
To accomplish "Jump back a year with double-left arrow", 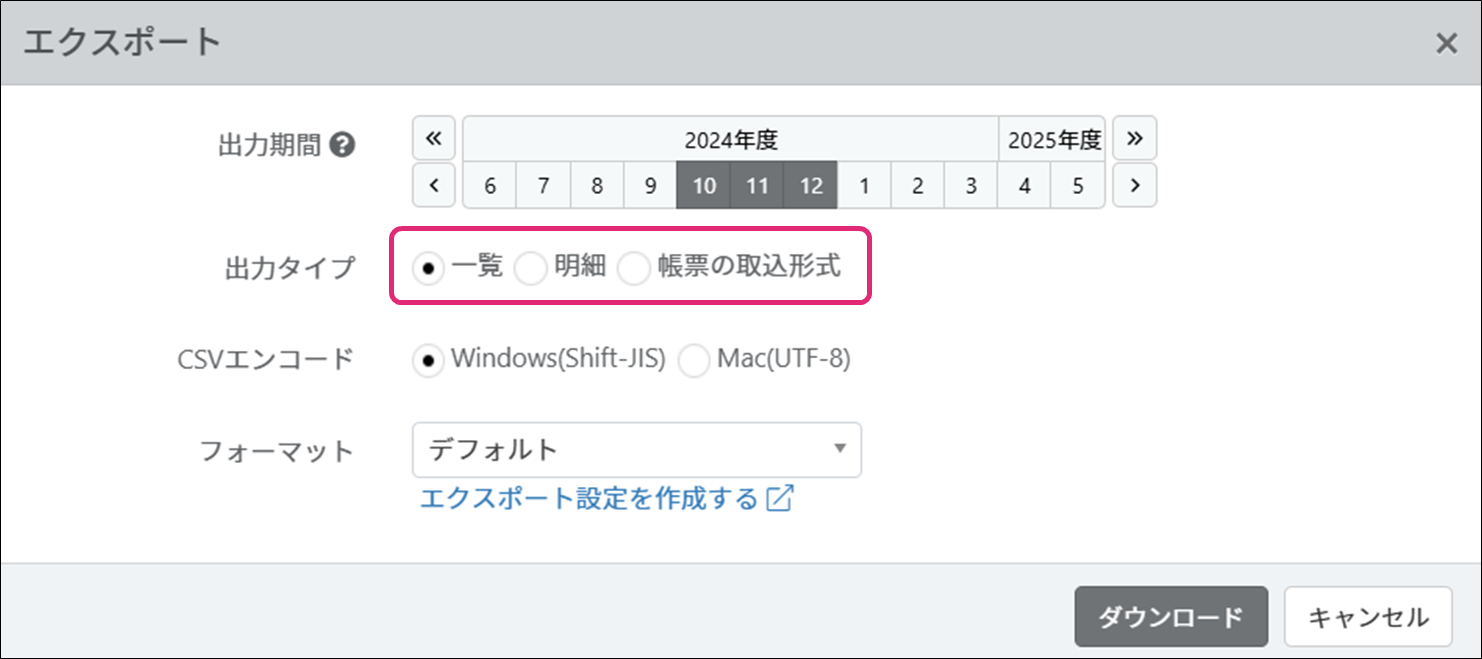I will tap(433, 139).
